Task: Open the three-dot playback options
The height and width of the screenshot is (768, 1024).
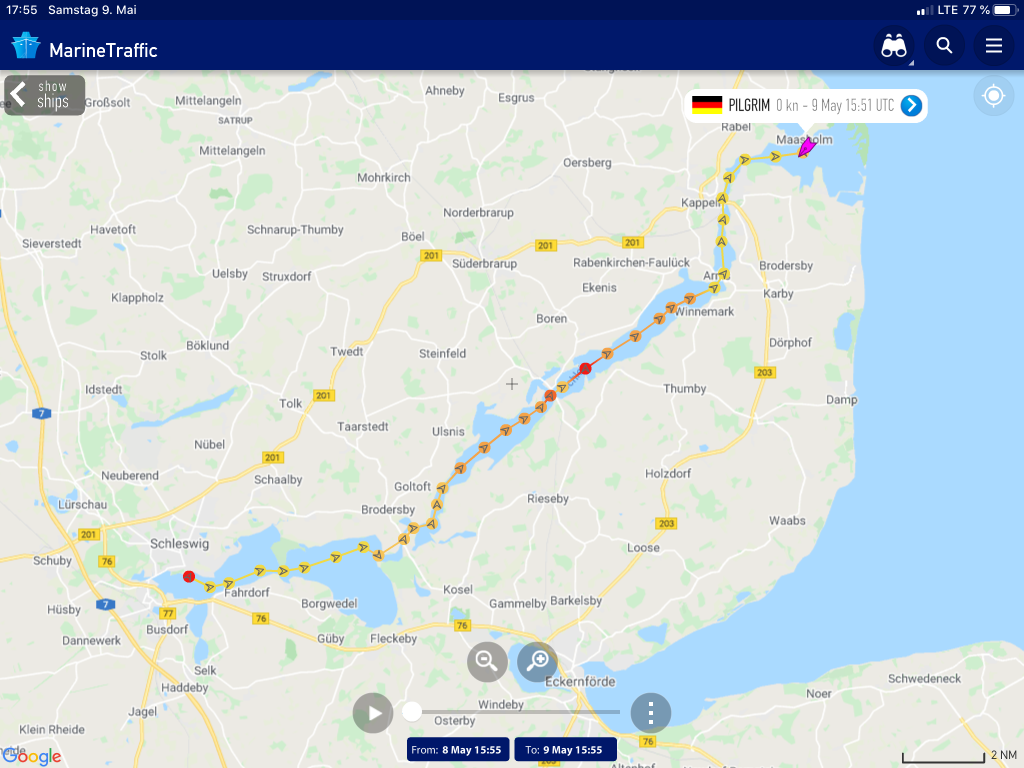Action: pos(650,712)
